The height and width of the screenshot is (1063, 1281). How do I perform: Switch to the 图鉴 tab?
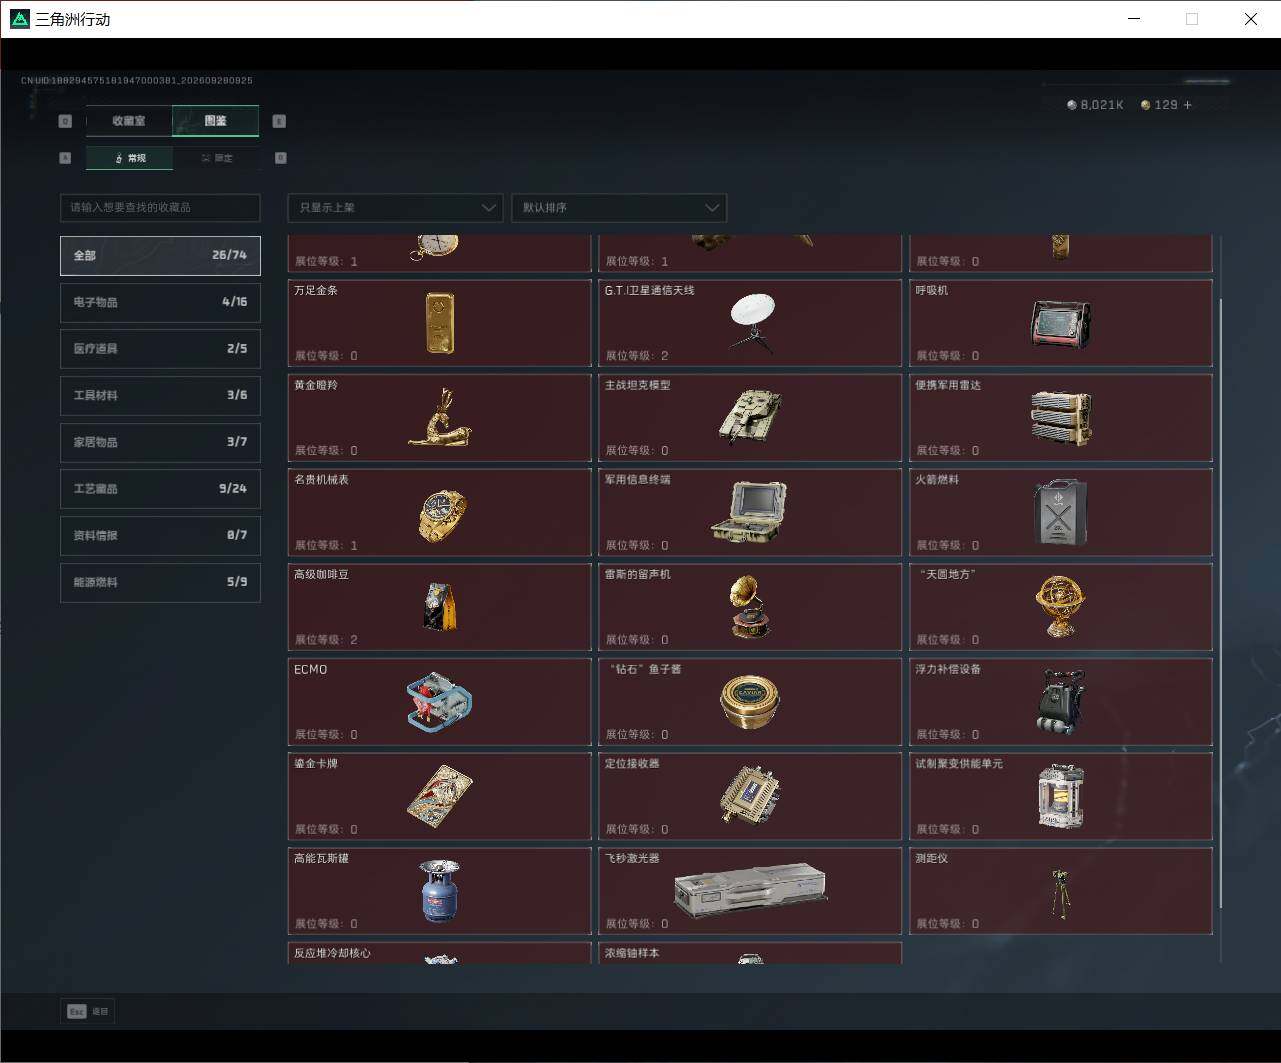coord(215,121)
